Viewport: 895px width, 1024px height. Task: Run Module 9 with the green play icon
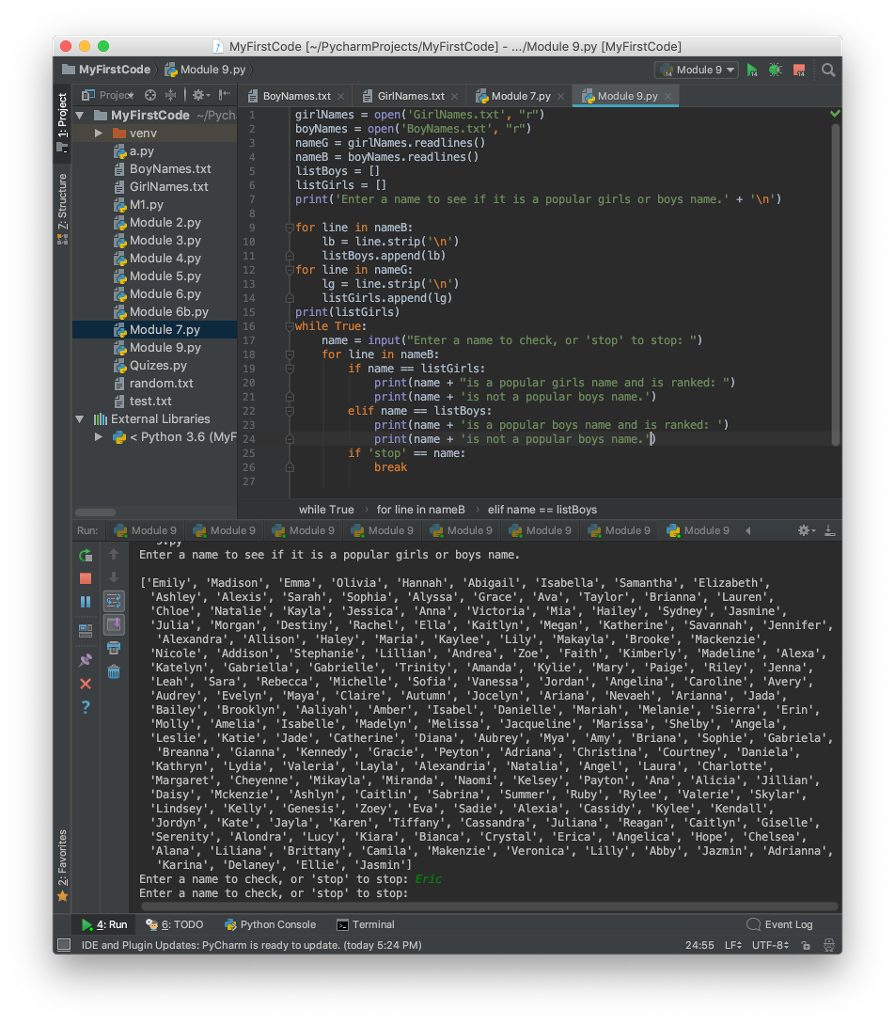tap(752, 70)
